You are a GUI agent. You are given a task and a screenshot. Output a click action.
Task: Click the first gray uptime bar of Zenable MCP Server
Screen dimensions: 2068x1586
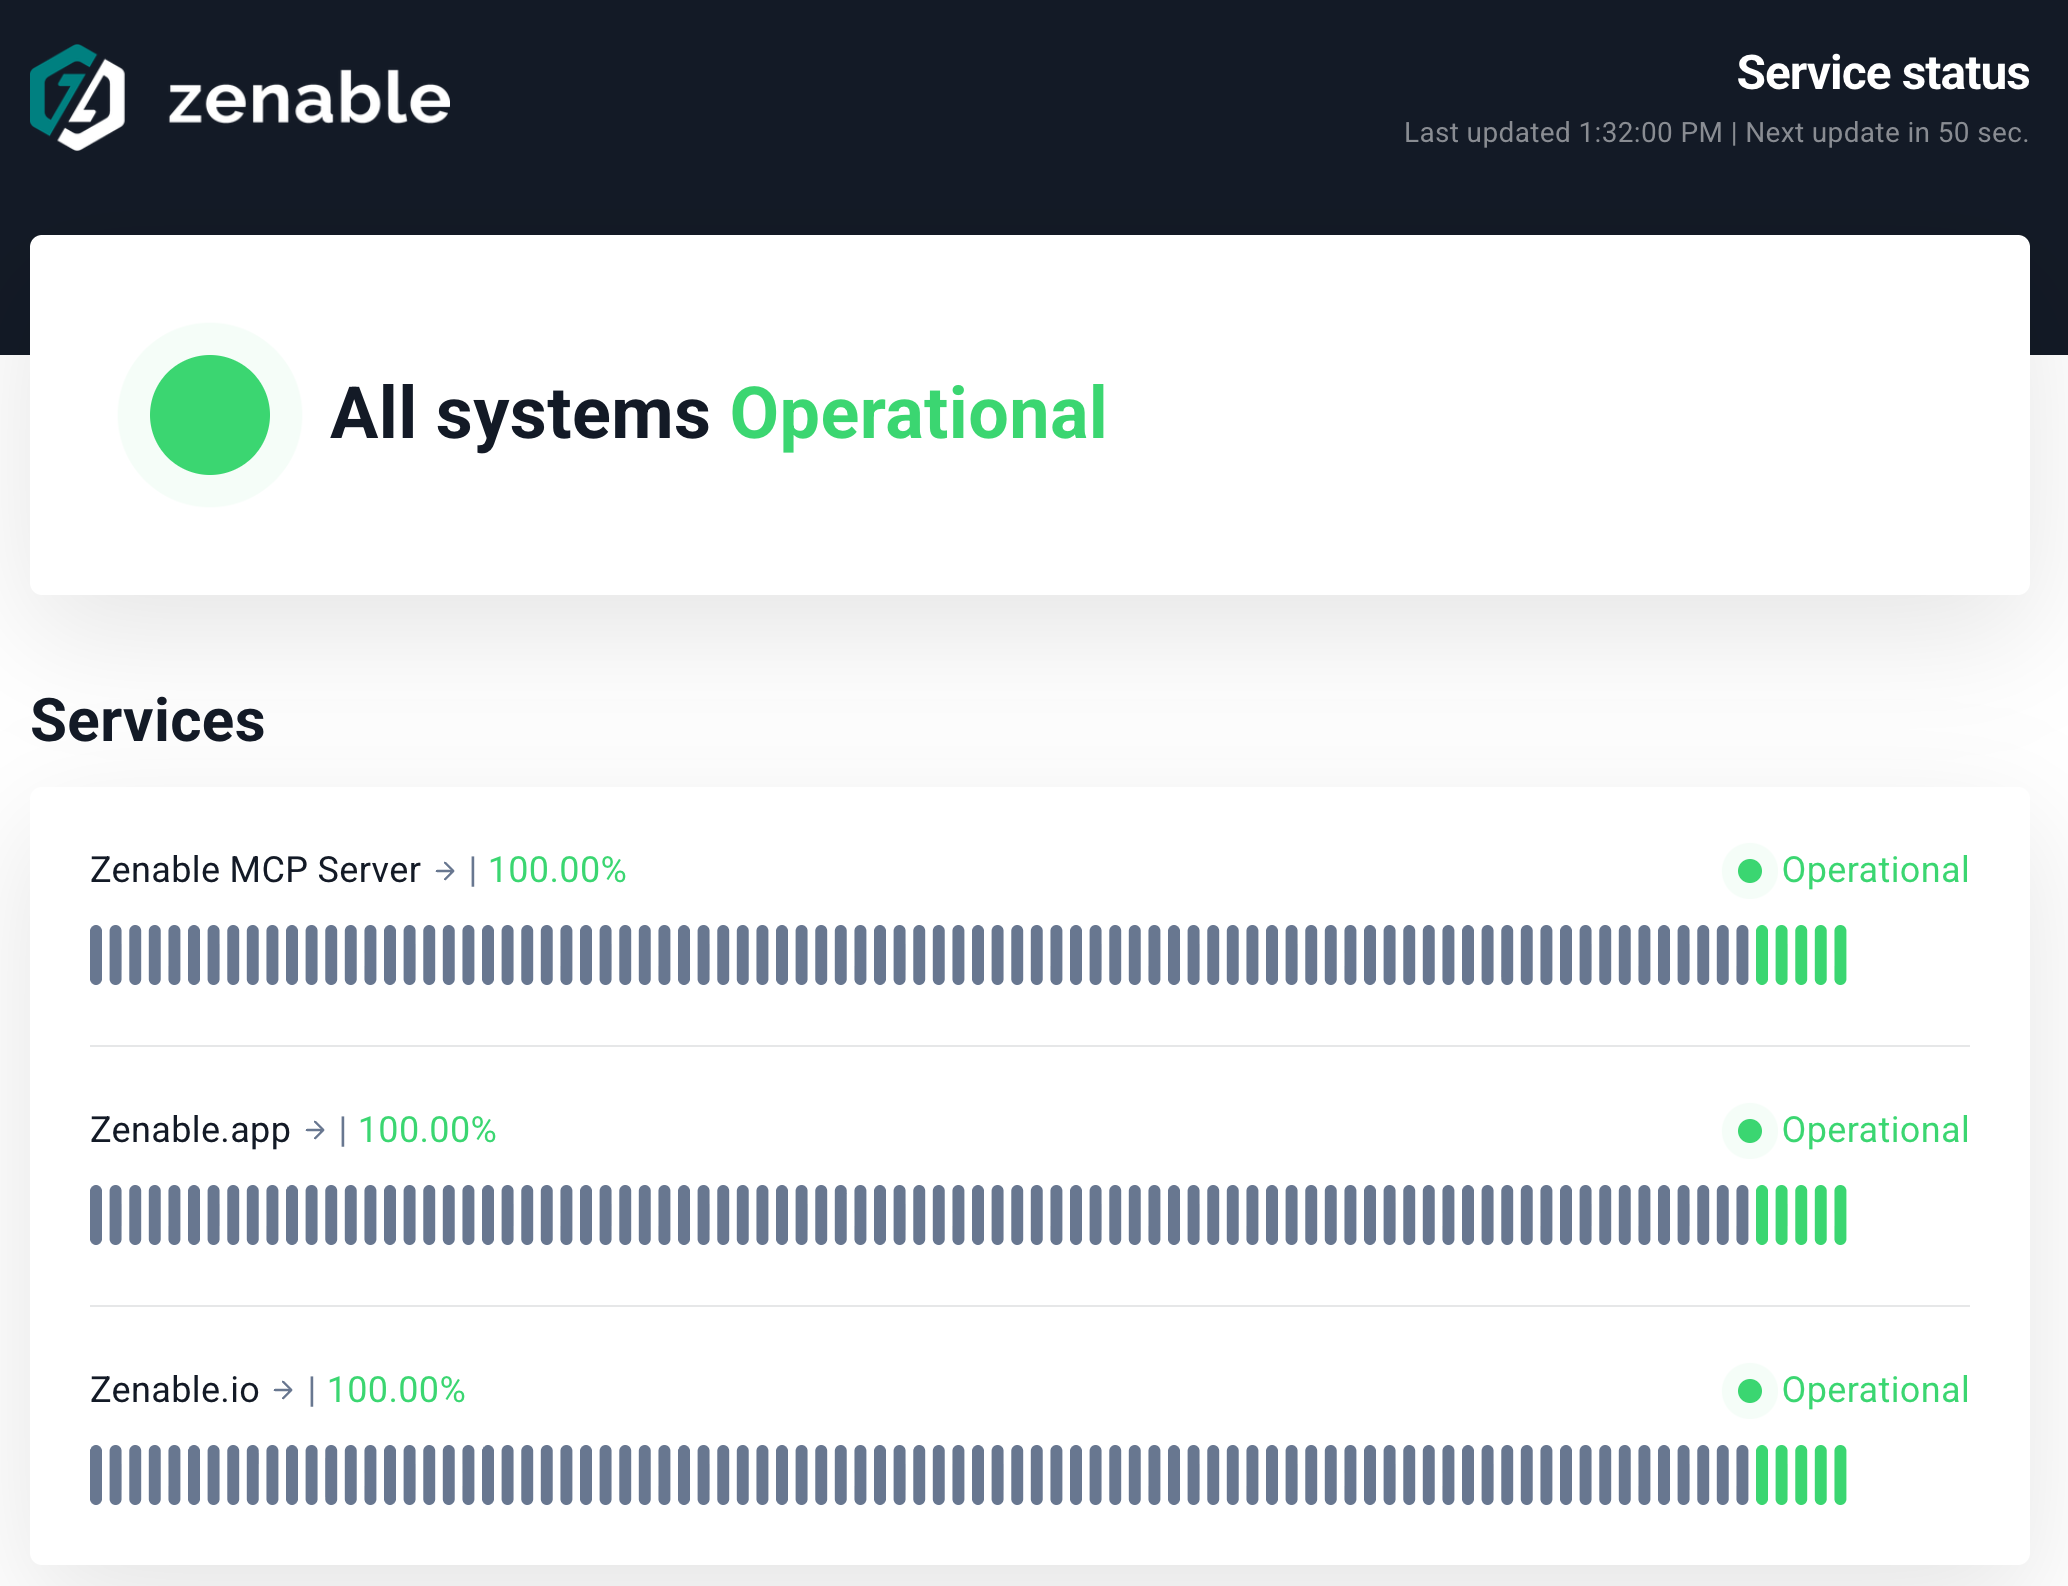click(x=96, y=955)
